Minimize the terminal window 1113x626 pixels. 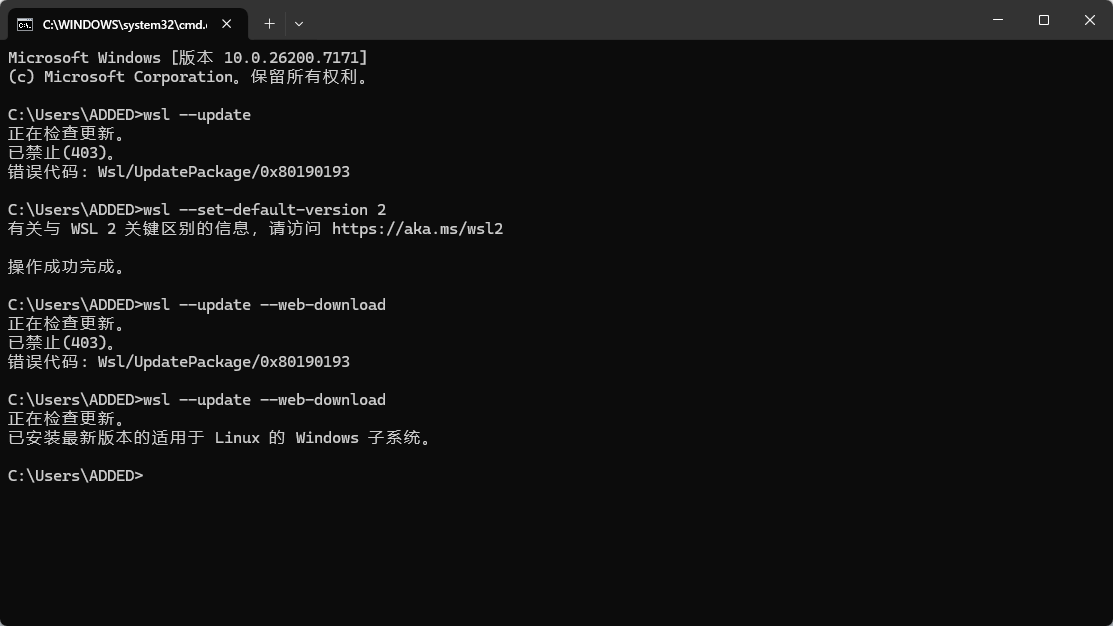(x=998, y=20)
